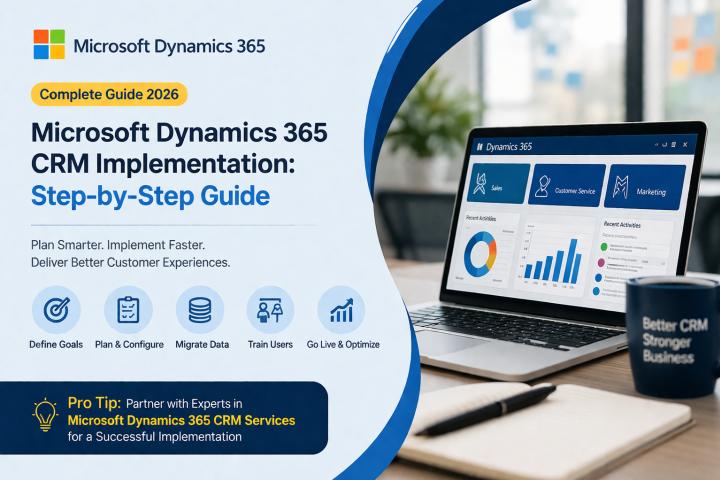Screen dimensions: 720x480
Task: Click the Microsoft Dynamics 365 header text
Action: point(170,45)
